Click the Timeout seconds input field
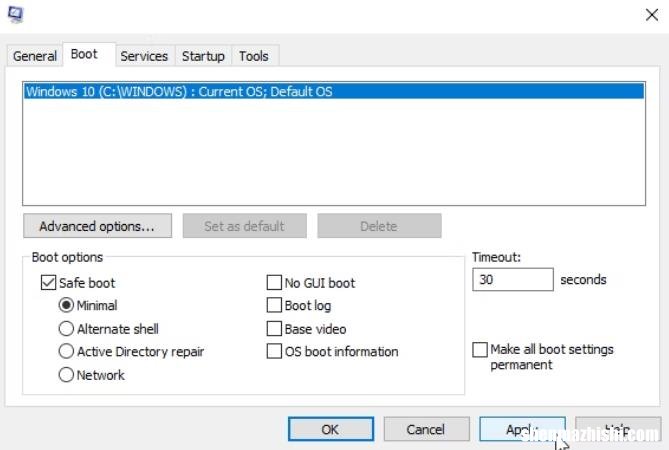This screenshot has width=669, height=450. [513, 279]
